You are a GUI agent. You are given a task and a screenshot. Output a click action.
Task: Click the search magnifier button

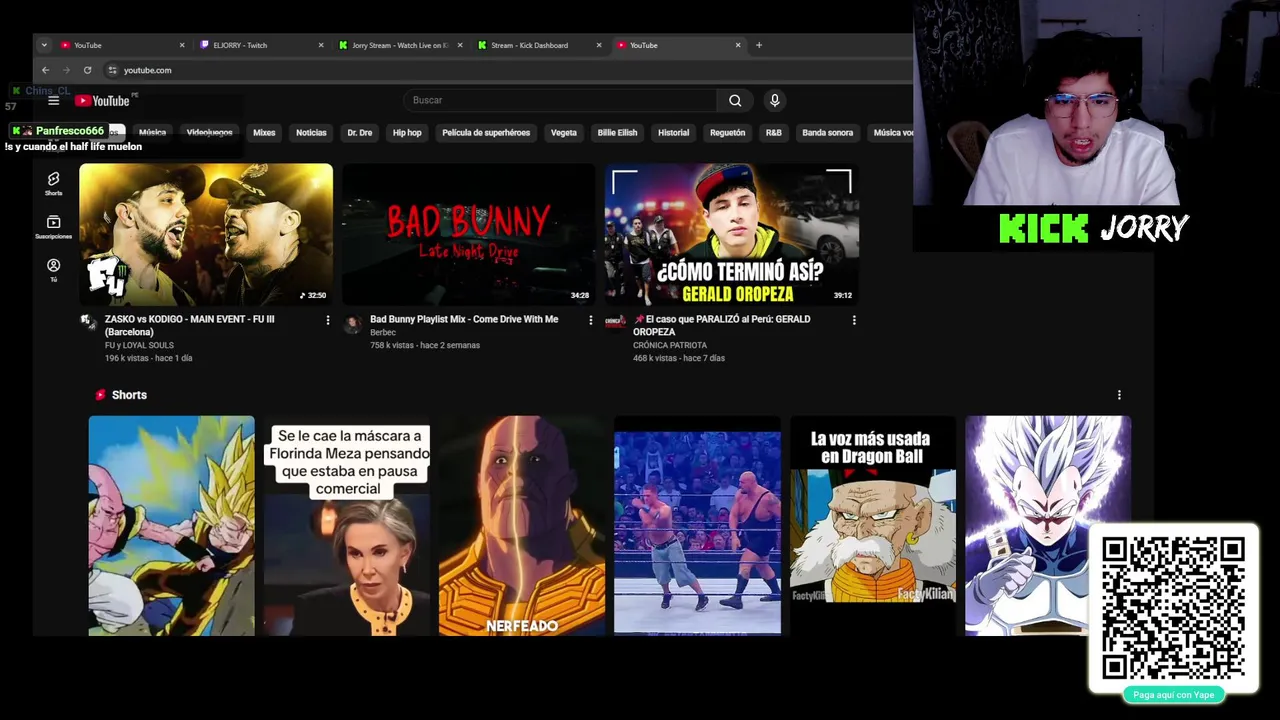click(735, 100)
